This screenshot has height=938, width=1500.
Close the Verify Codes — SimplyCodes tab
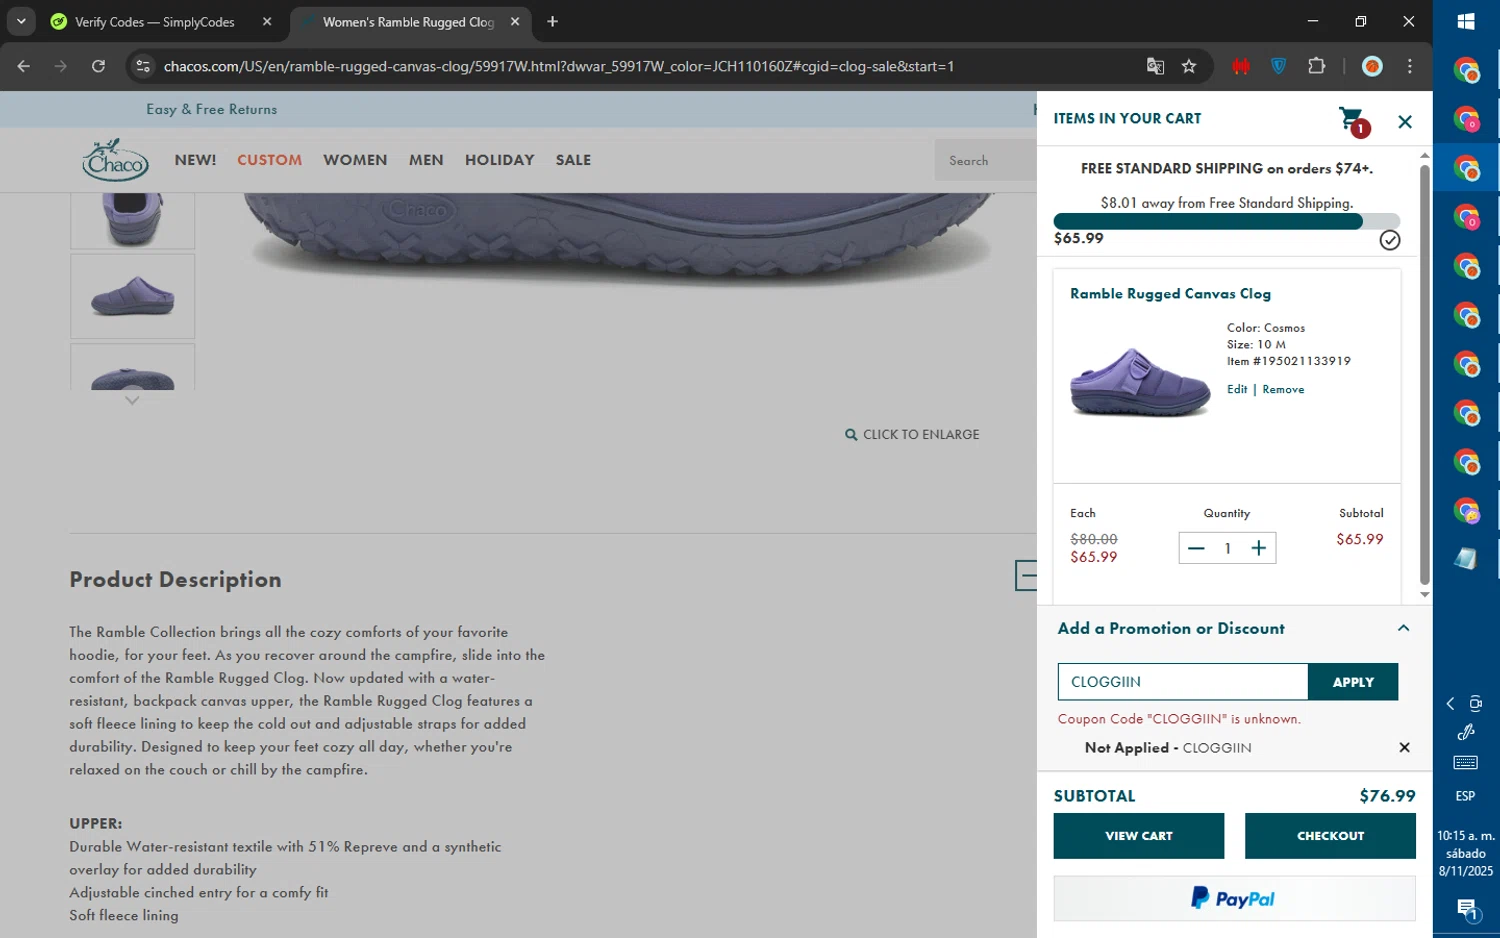click(x=267, y=21)
